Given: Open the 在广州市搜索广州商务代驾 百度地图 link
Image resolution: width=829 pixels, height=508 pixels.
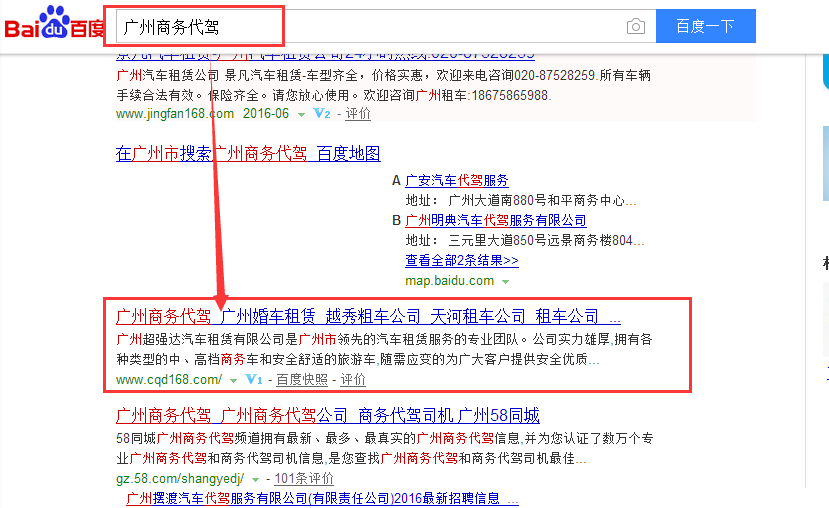Looking at the screenshot, I should click(x=248, y=154).
